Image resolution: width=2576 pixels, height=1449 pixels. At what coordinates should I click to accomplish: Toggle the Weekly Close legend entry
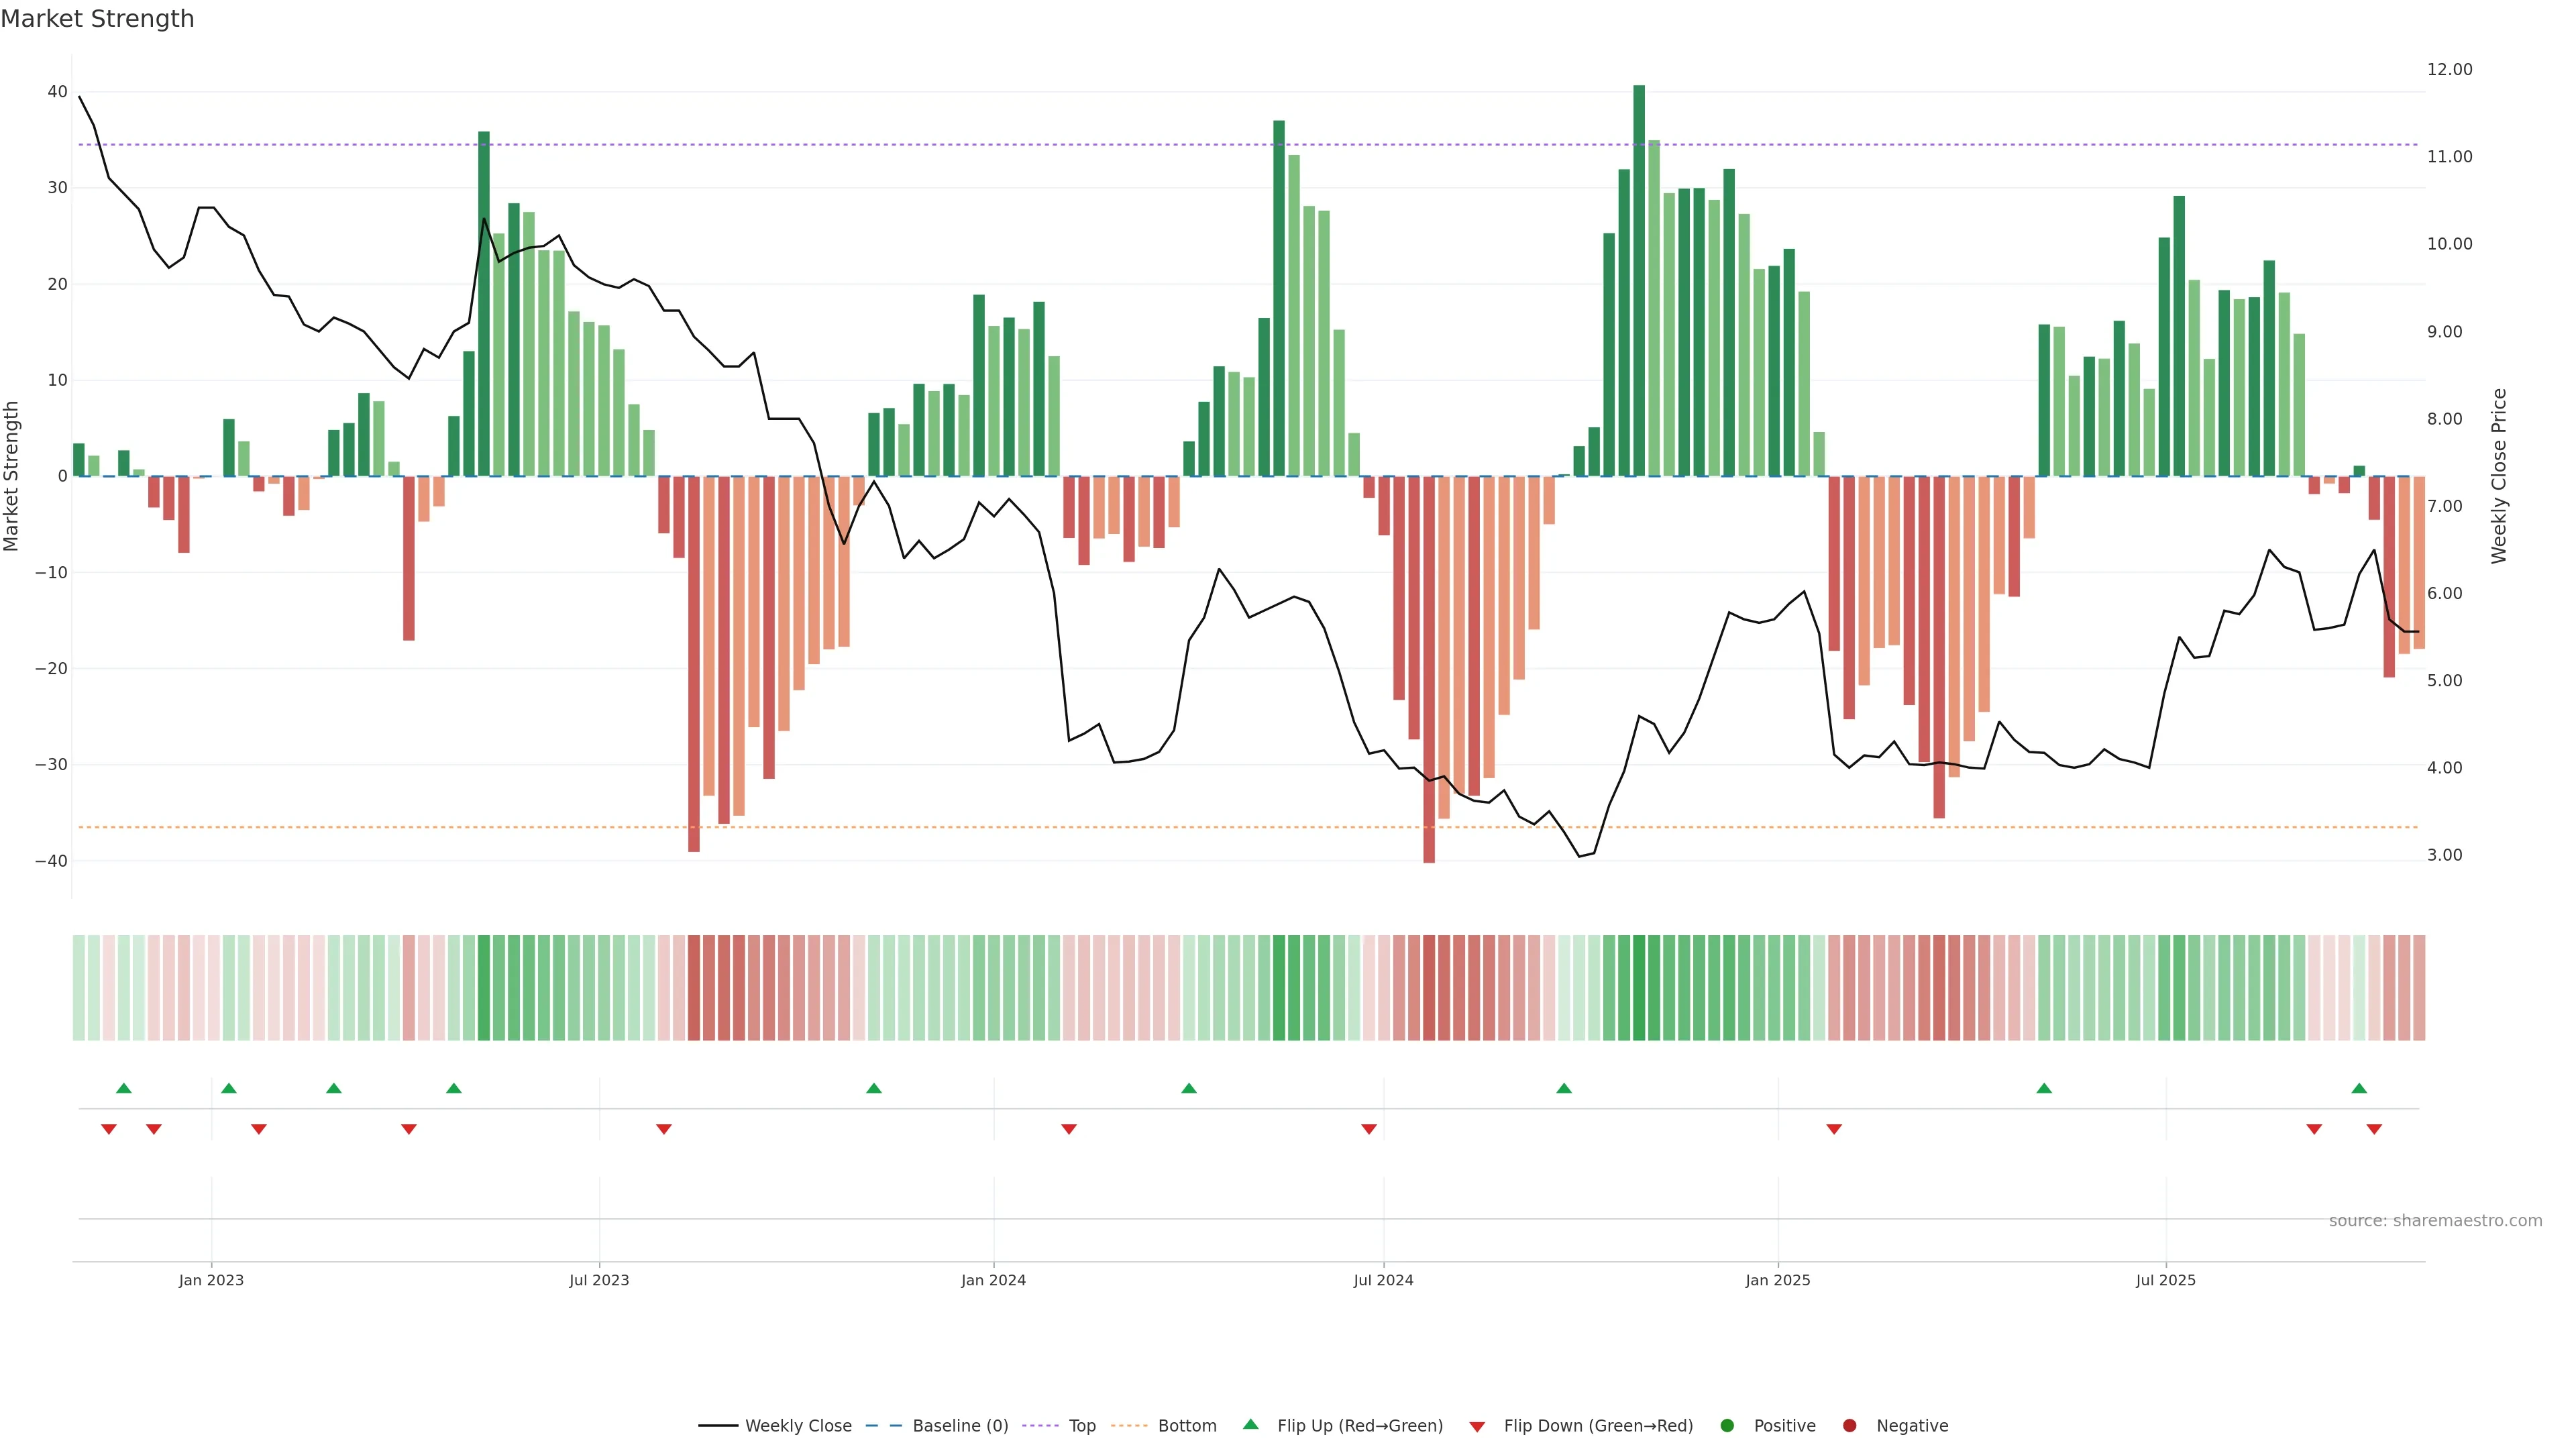798,1425
